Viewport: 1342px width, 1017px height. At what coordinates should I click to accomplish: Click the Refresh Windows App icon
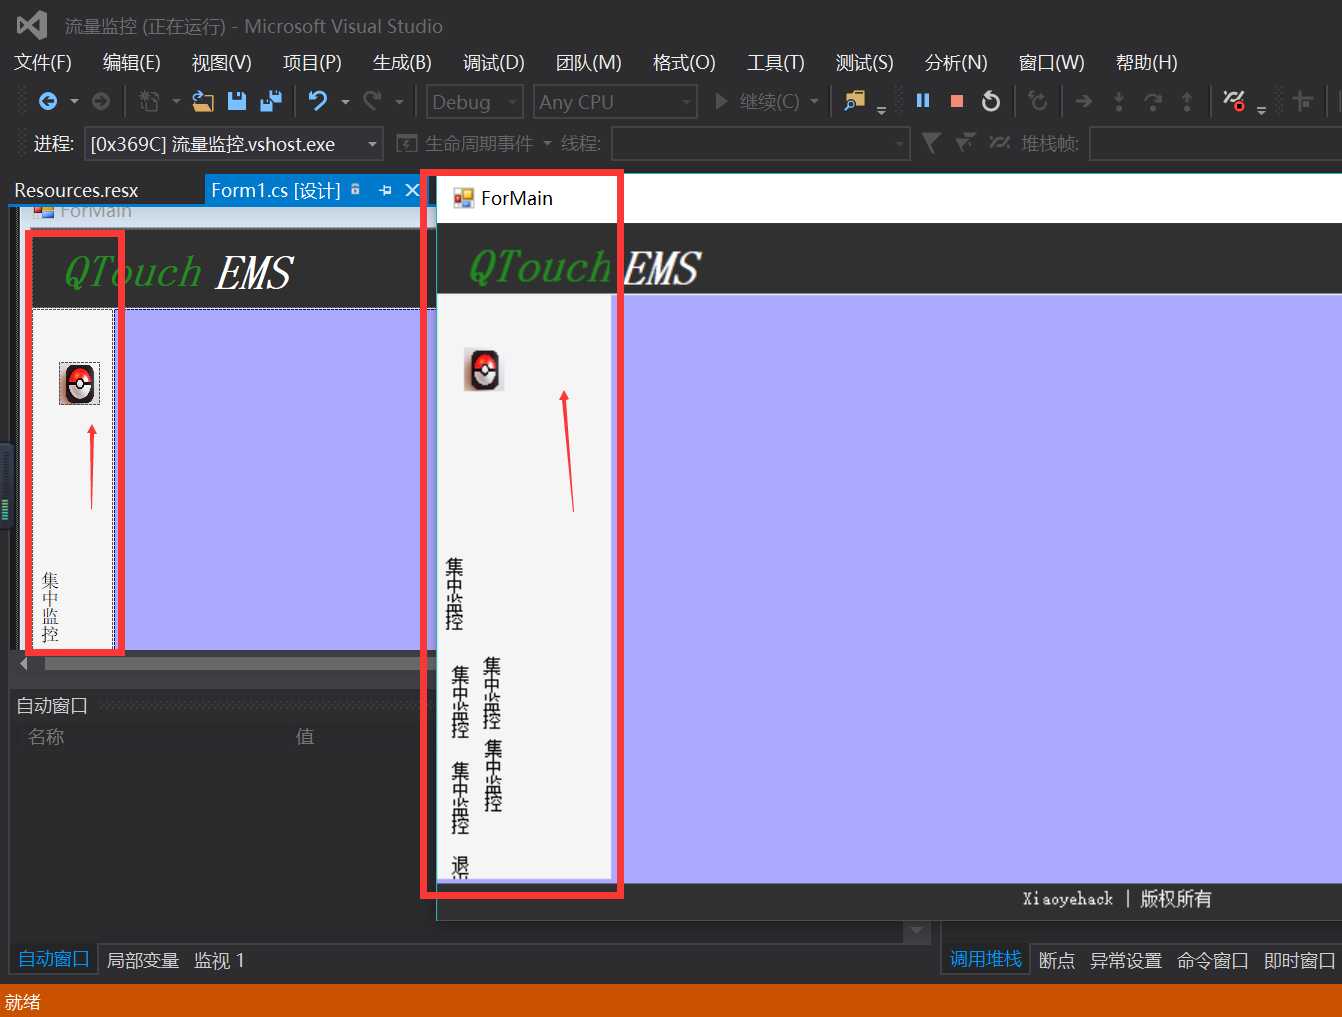point(1038,101)
